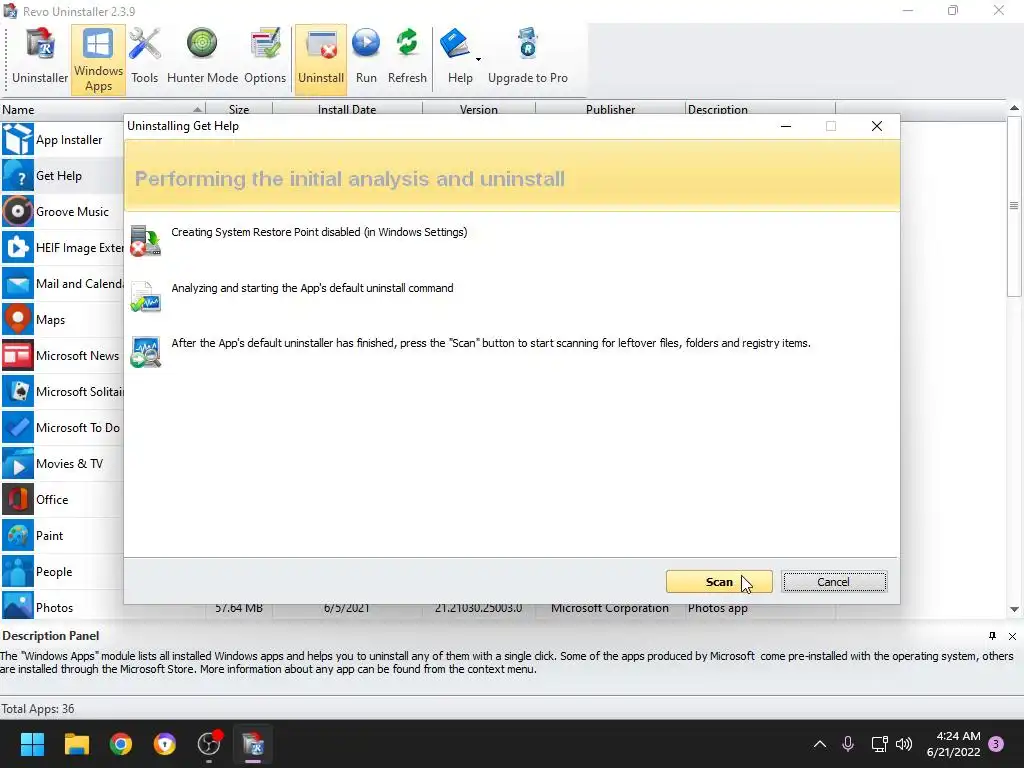This screenshot has height=768, width=1024.
Task: Open Google Chrome from taskbar
Action: (121, 744)
